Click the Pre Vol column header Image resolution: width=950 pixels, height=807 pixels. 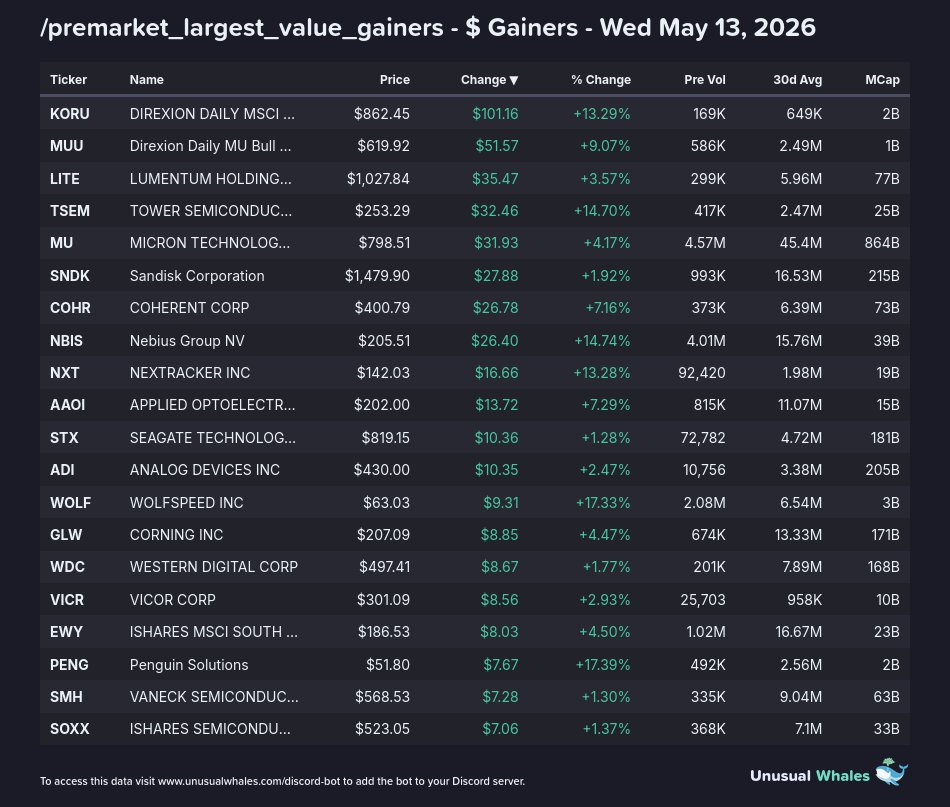(x=705, y=79)
